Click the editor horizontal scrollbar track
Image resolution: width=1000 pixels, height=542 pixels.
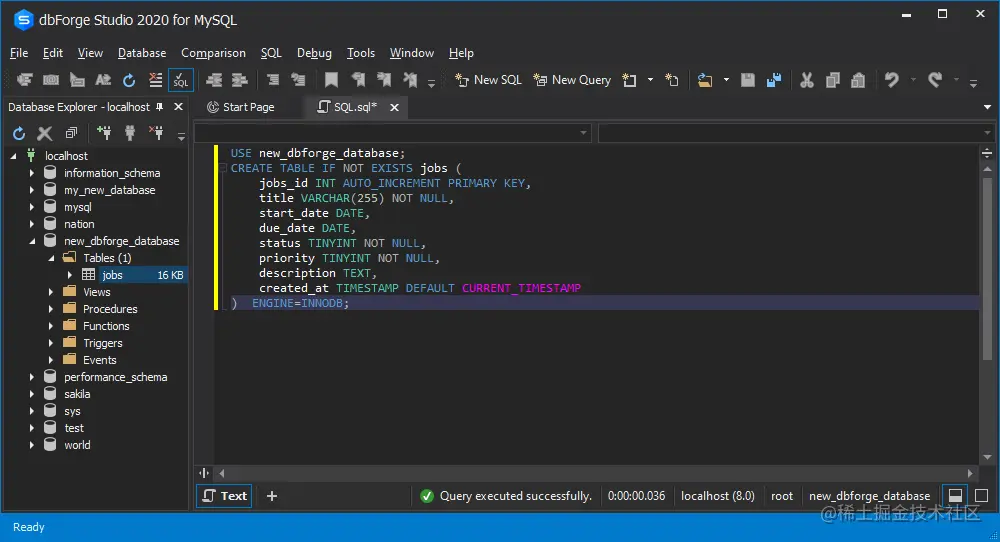(596, 473)
